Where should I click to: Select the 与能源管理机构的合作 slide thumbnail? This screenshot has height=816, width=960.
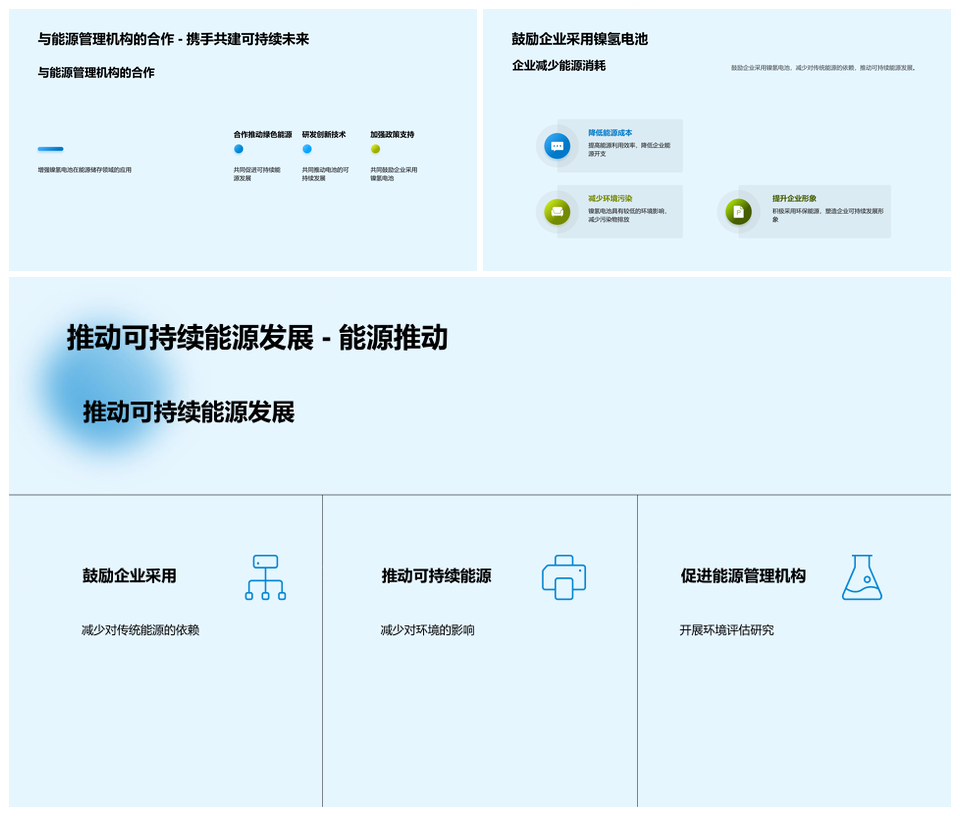click(x=243, y=140)
